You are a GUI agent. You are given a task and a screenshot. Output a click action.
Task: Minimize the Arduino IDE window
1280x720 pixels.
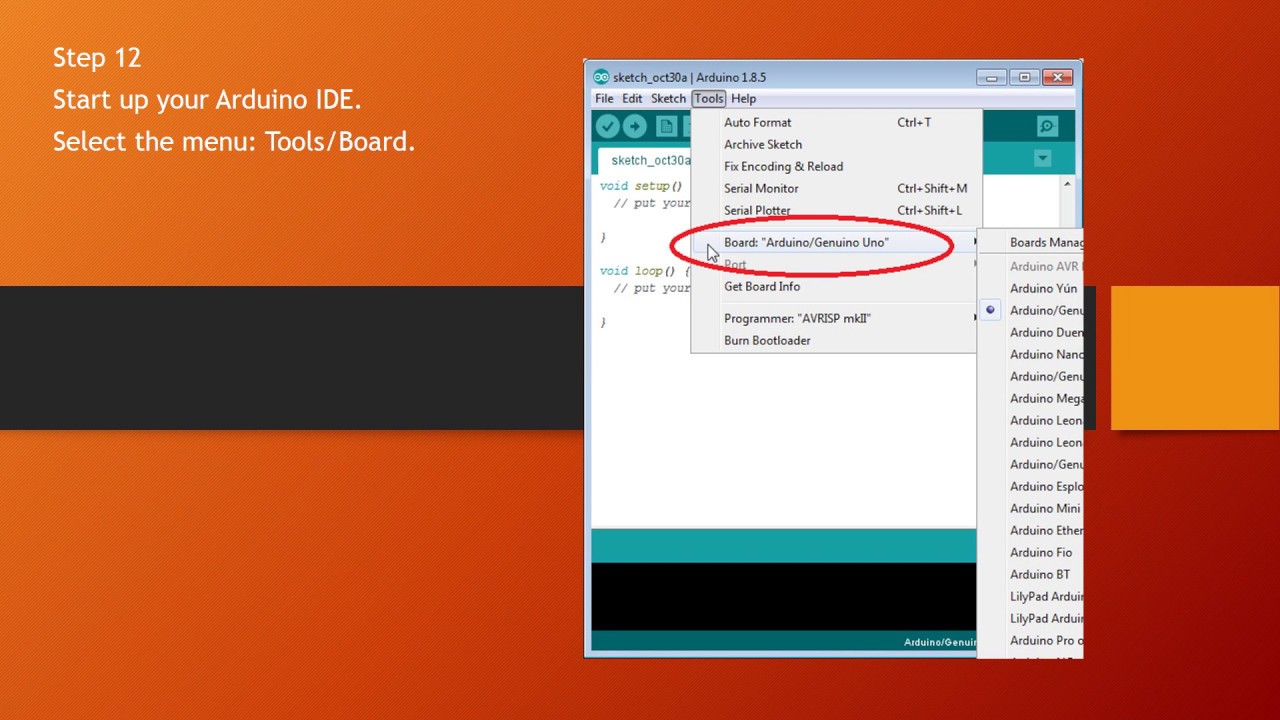pyautogui.click(x=992, y=77)
